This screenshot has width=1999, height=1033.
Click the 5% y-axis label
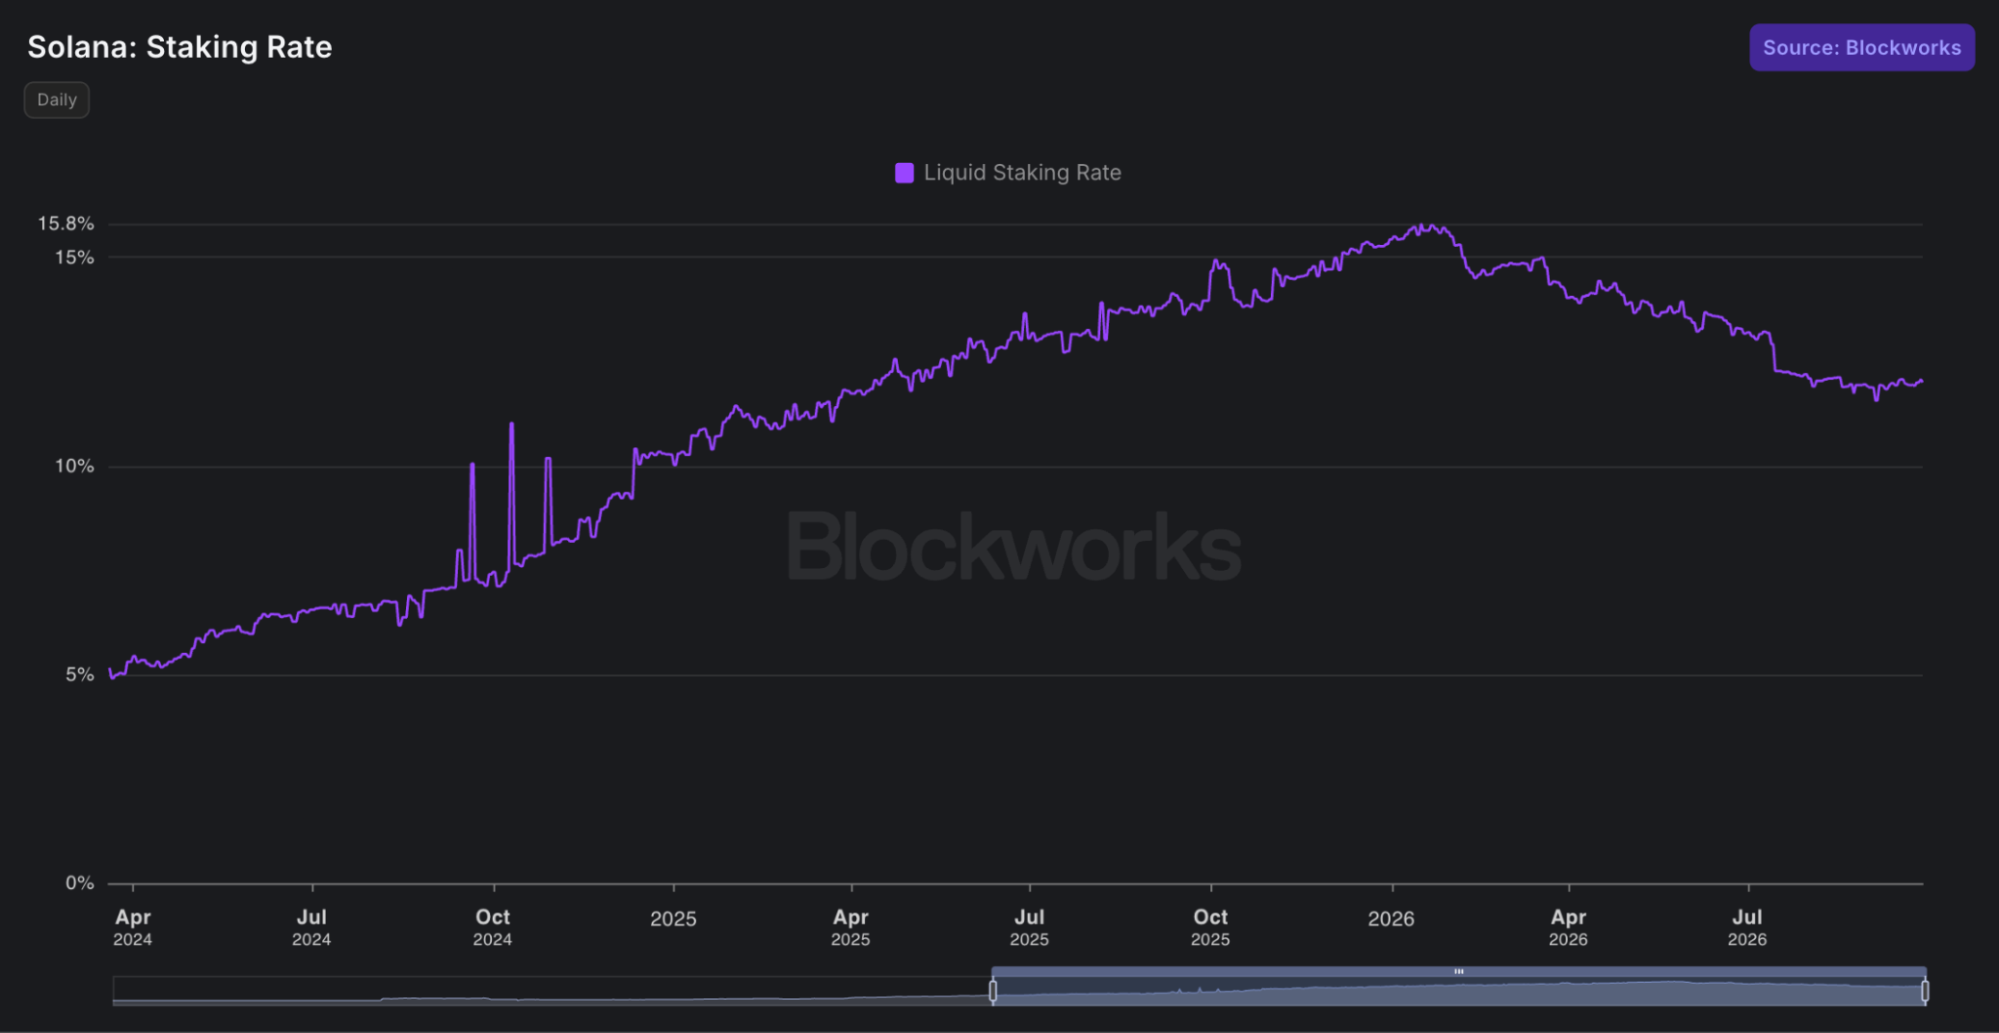80,675
